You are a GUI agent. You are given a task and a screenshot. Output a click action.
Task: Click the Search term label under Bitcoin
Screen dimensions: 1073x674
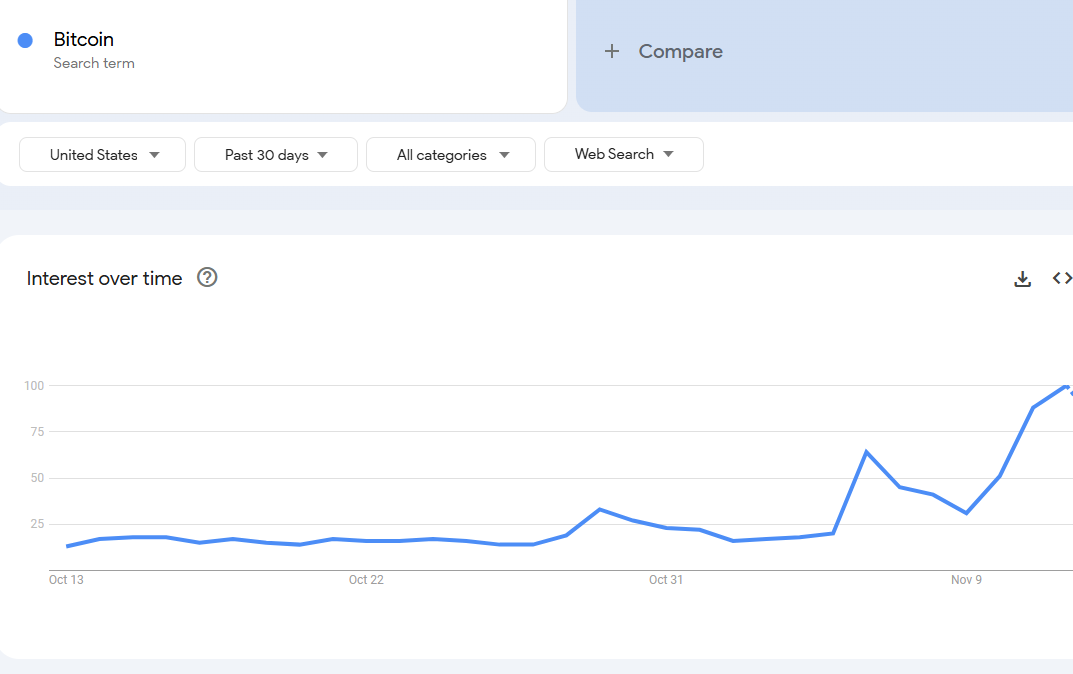click(94, 63)
